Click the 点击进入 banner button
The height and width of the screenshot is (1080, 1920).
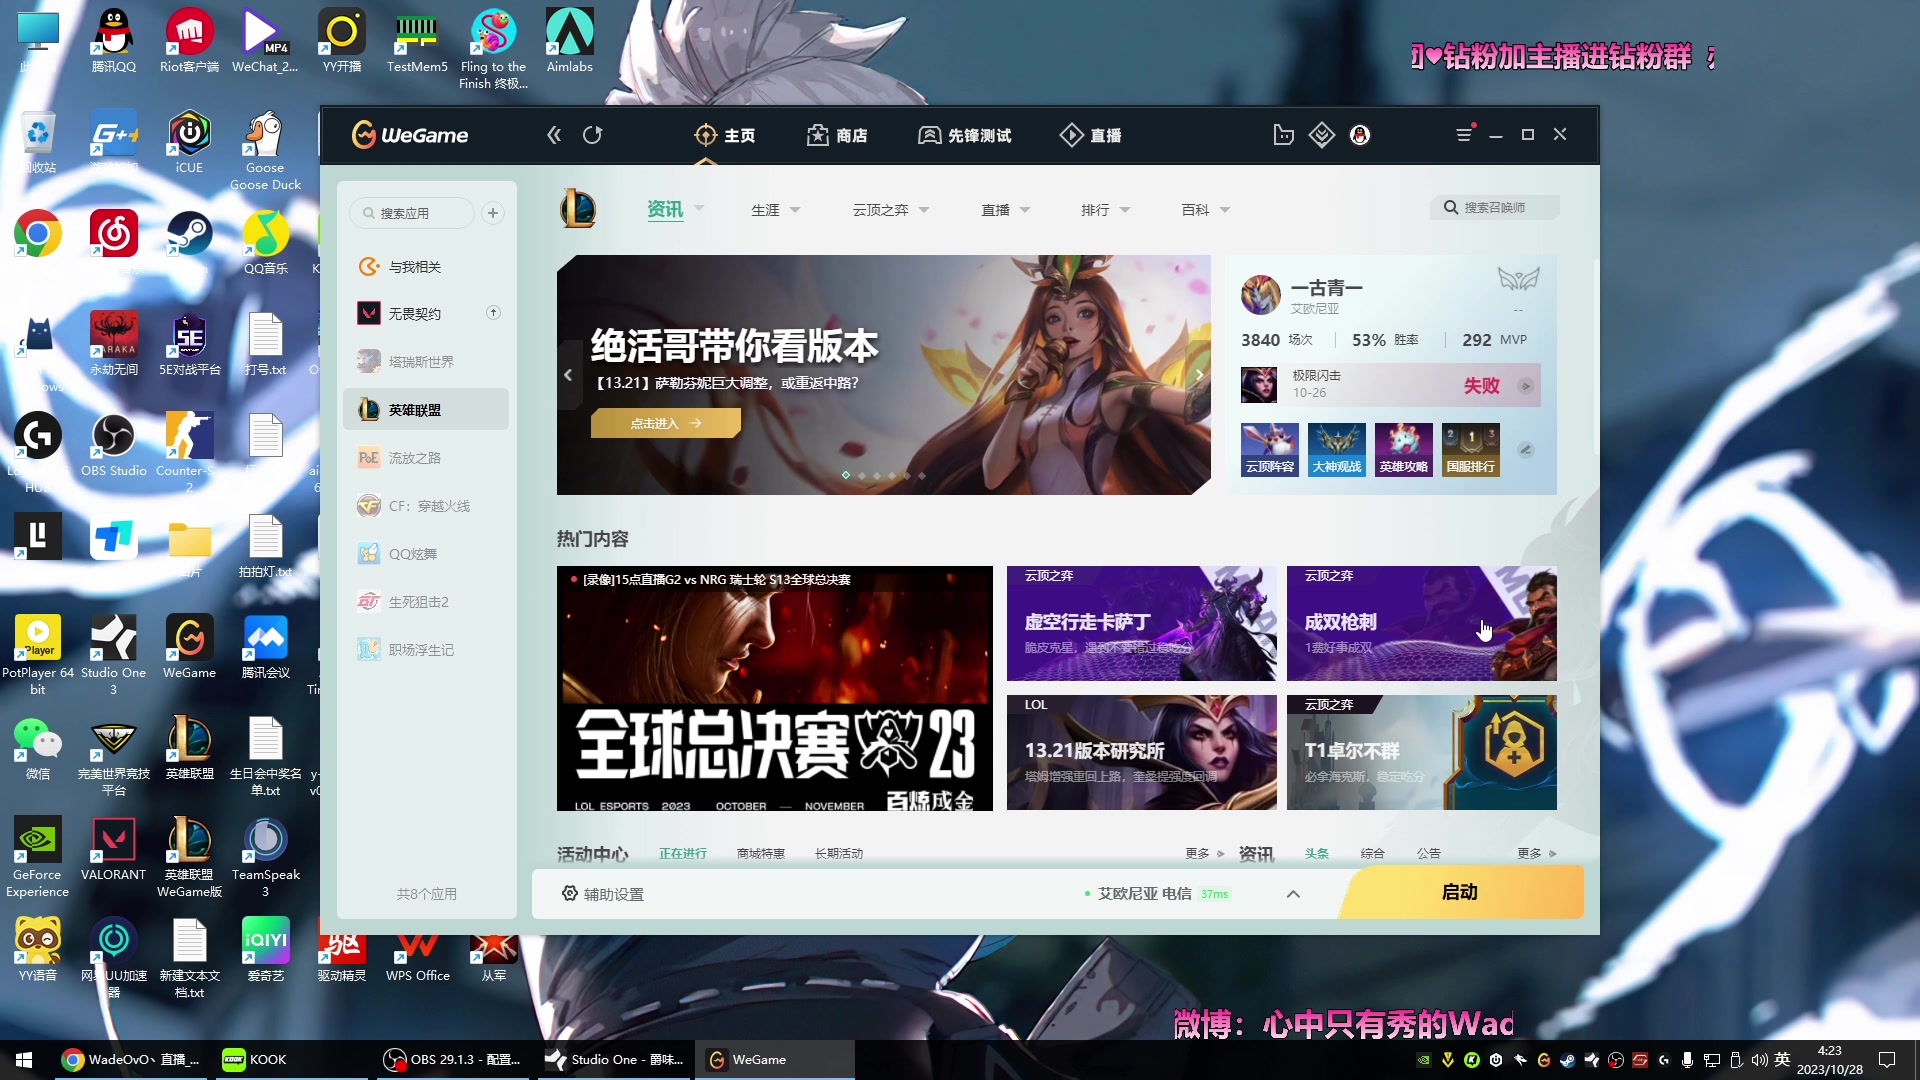666,423
